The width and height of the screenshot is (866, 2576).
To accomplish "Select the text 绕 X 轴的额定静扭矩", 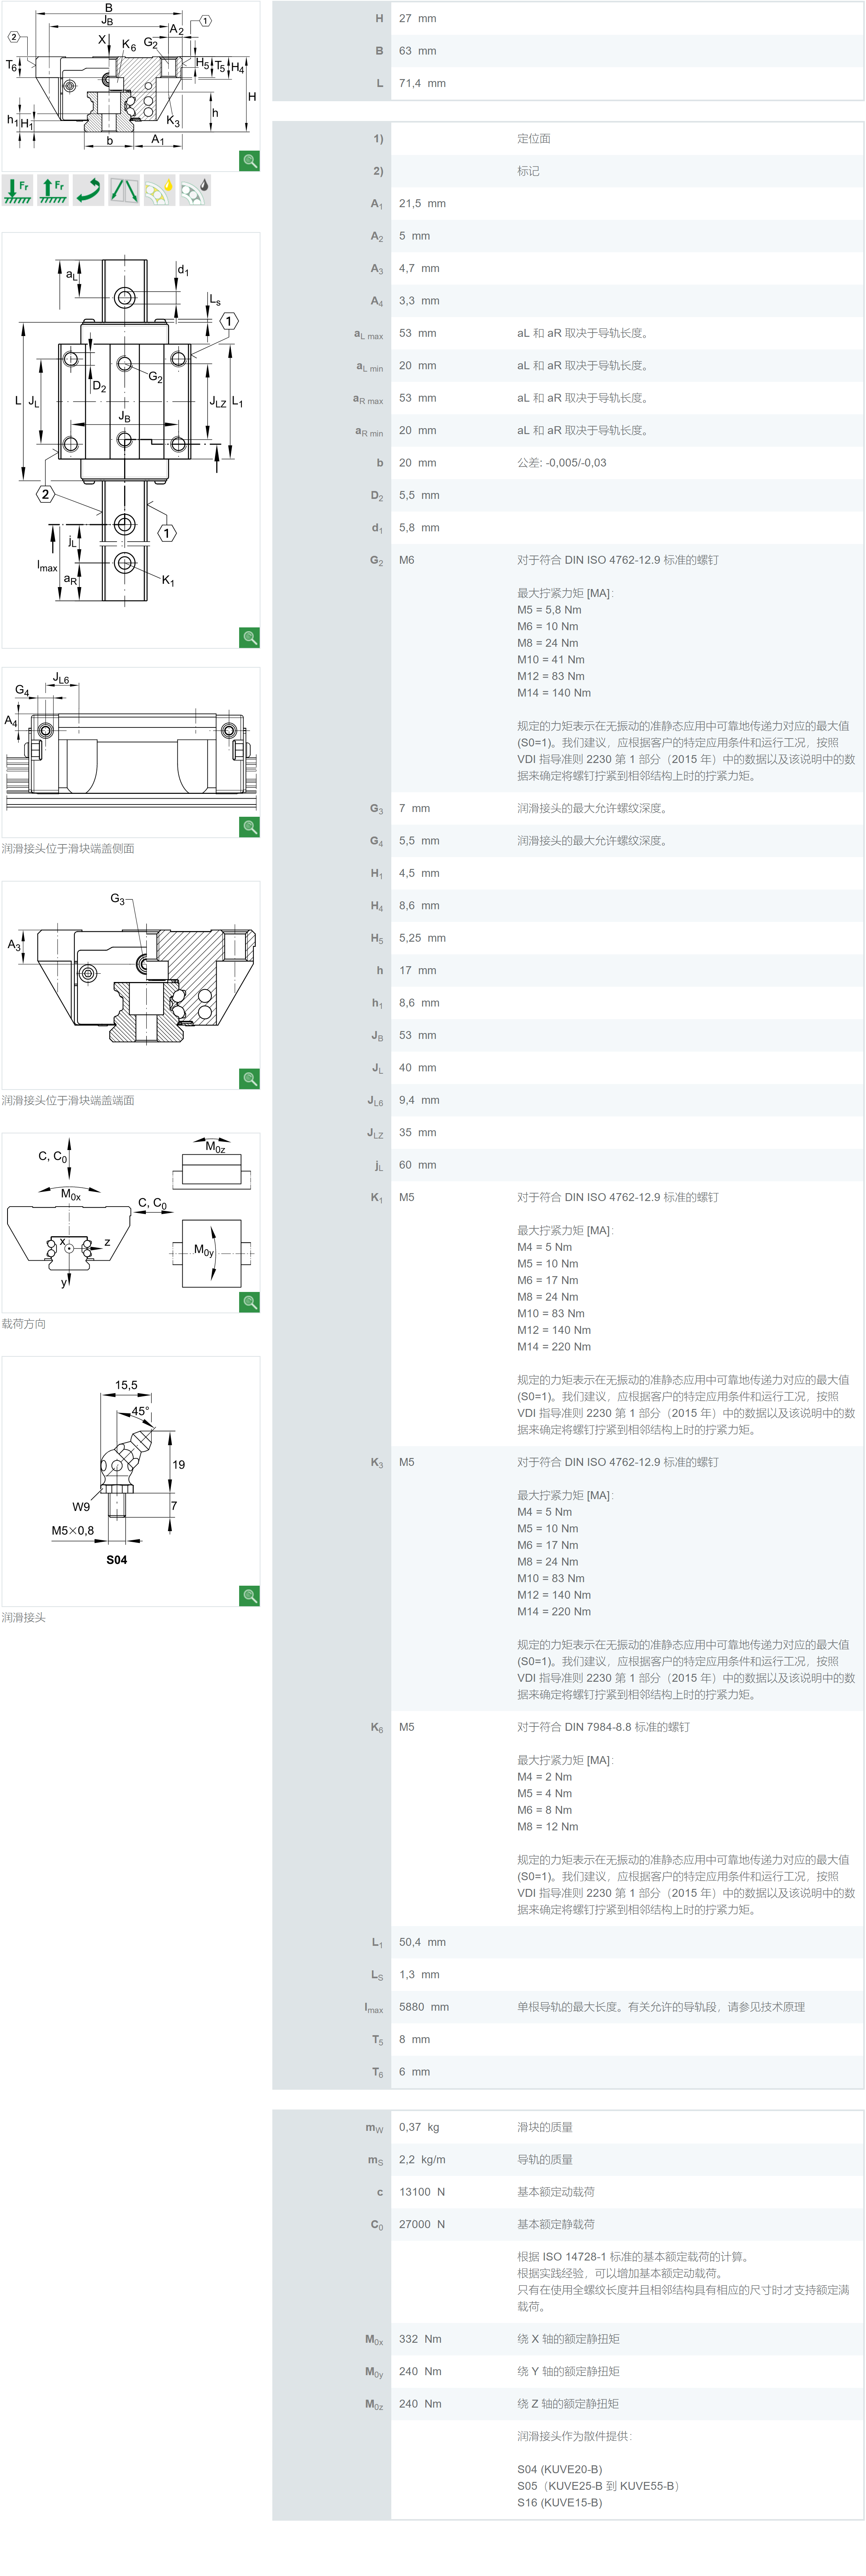I will [x=568, y=2339].
